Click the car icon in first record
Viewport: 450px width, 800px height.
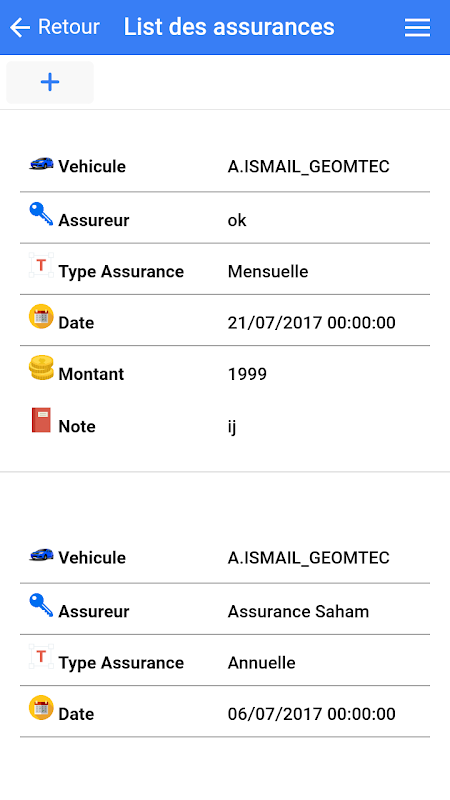[x=41, y=163]
